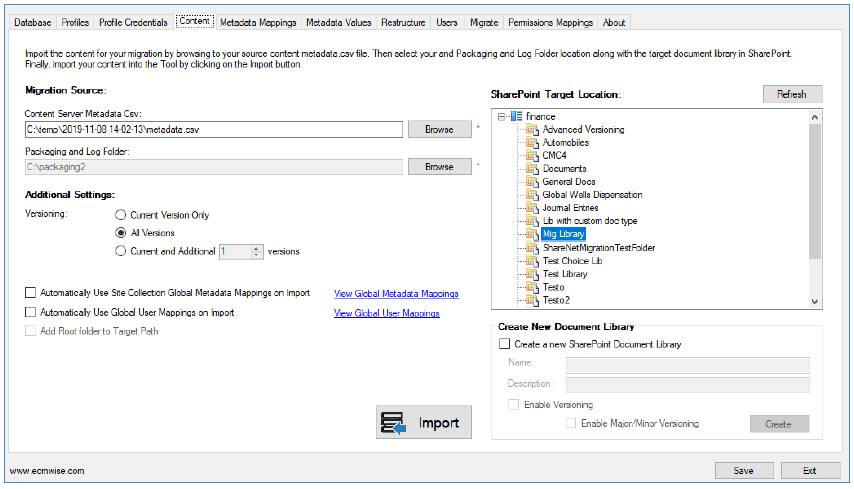The height and width of the screenshot is (489, 854).
Task: Select Current Version Only radio option
Action: pyautogui.click(x=121, y=215)
